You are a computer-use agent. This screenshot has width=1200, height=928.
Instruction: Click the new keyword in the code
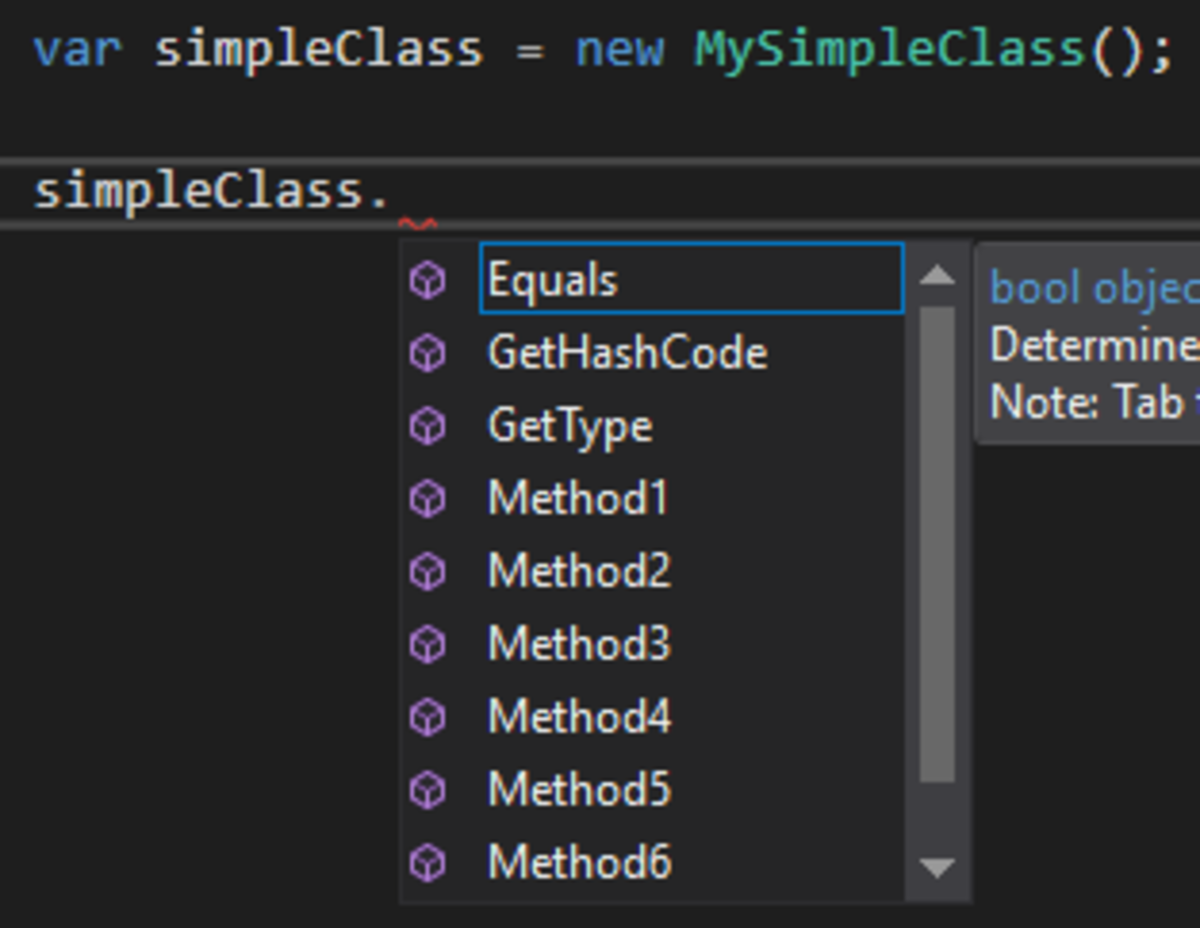[x=619, y=50]
